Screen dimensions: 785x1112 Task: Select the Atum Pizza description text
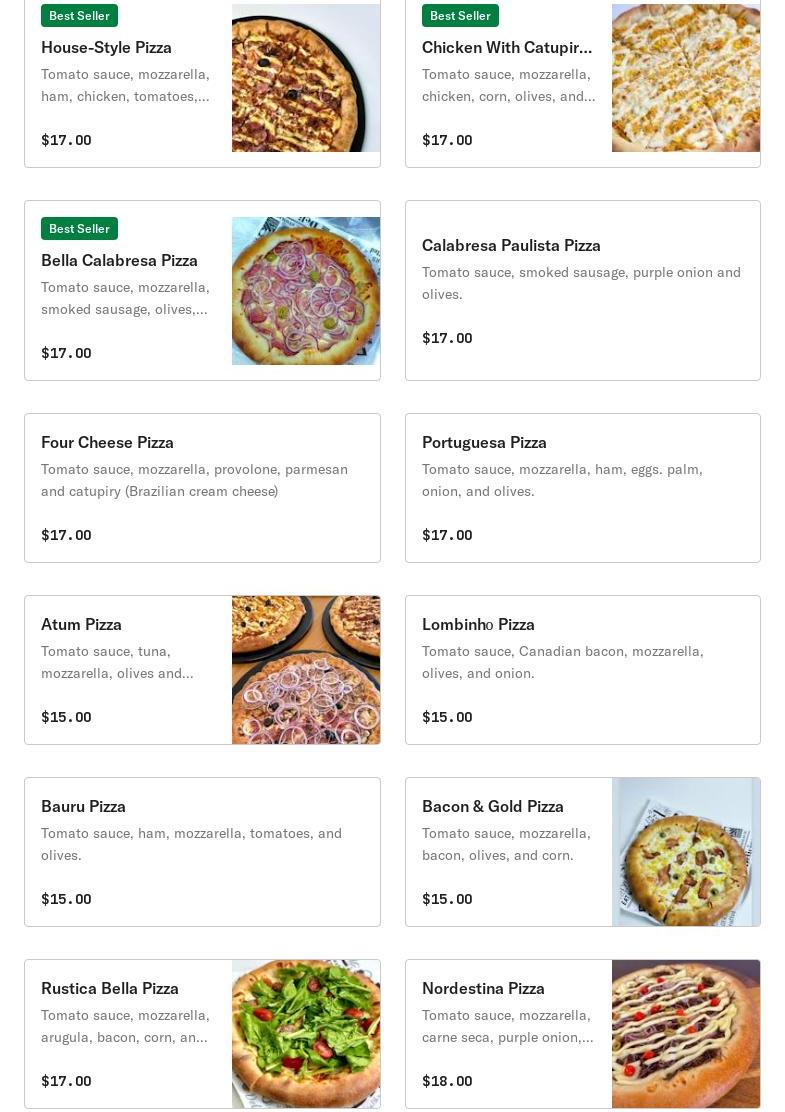tap(117, 662)
